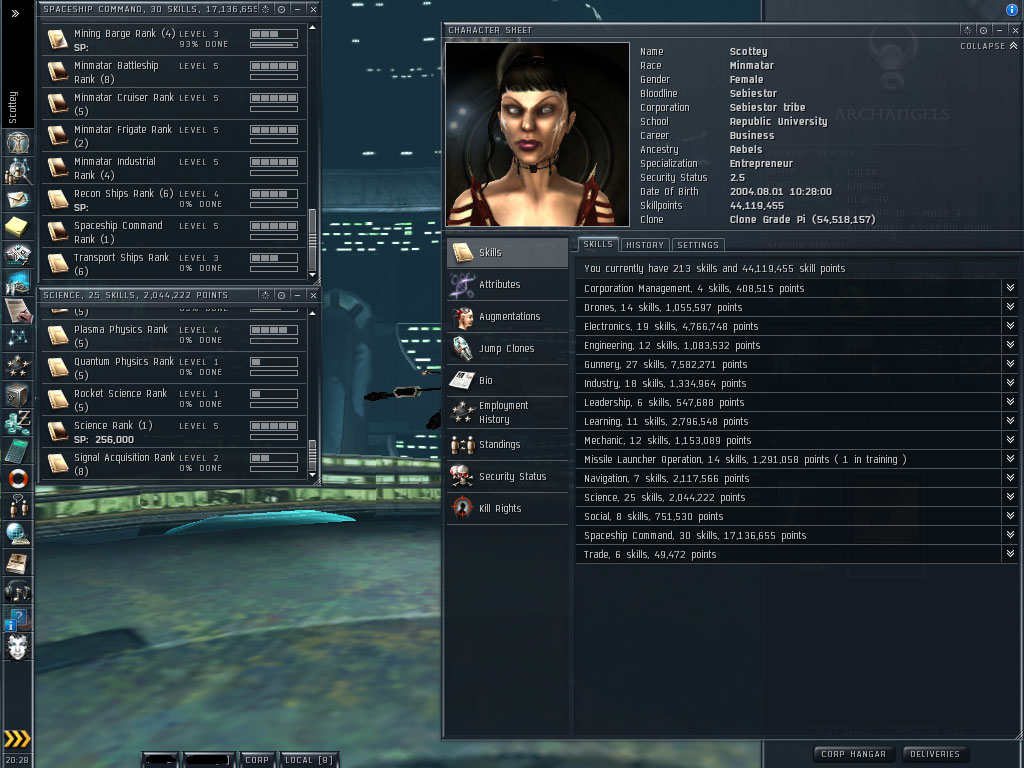Open the star map constellation icon in sidebar
This screenshot has height=768, width=1024.
click(18, 338)
